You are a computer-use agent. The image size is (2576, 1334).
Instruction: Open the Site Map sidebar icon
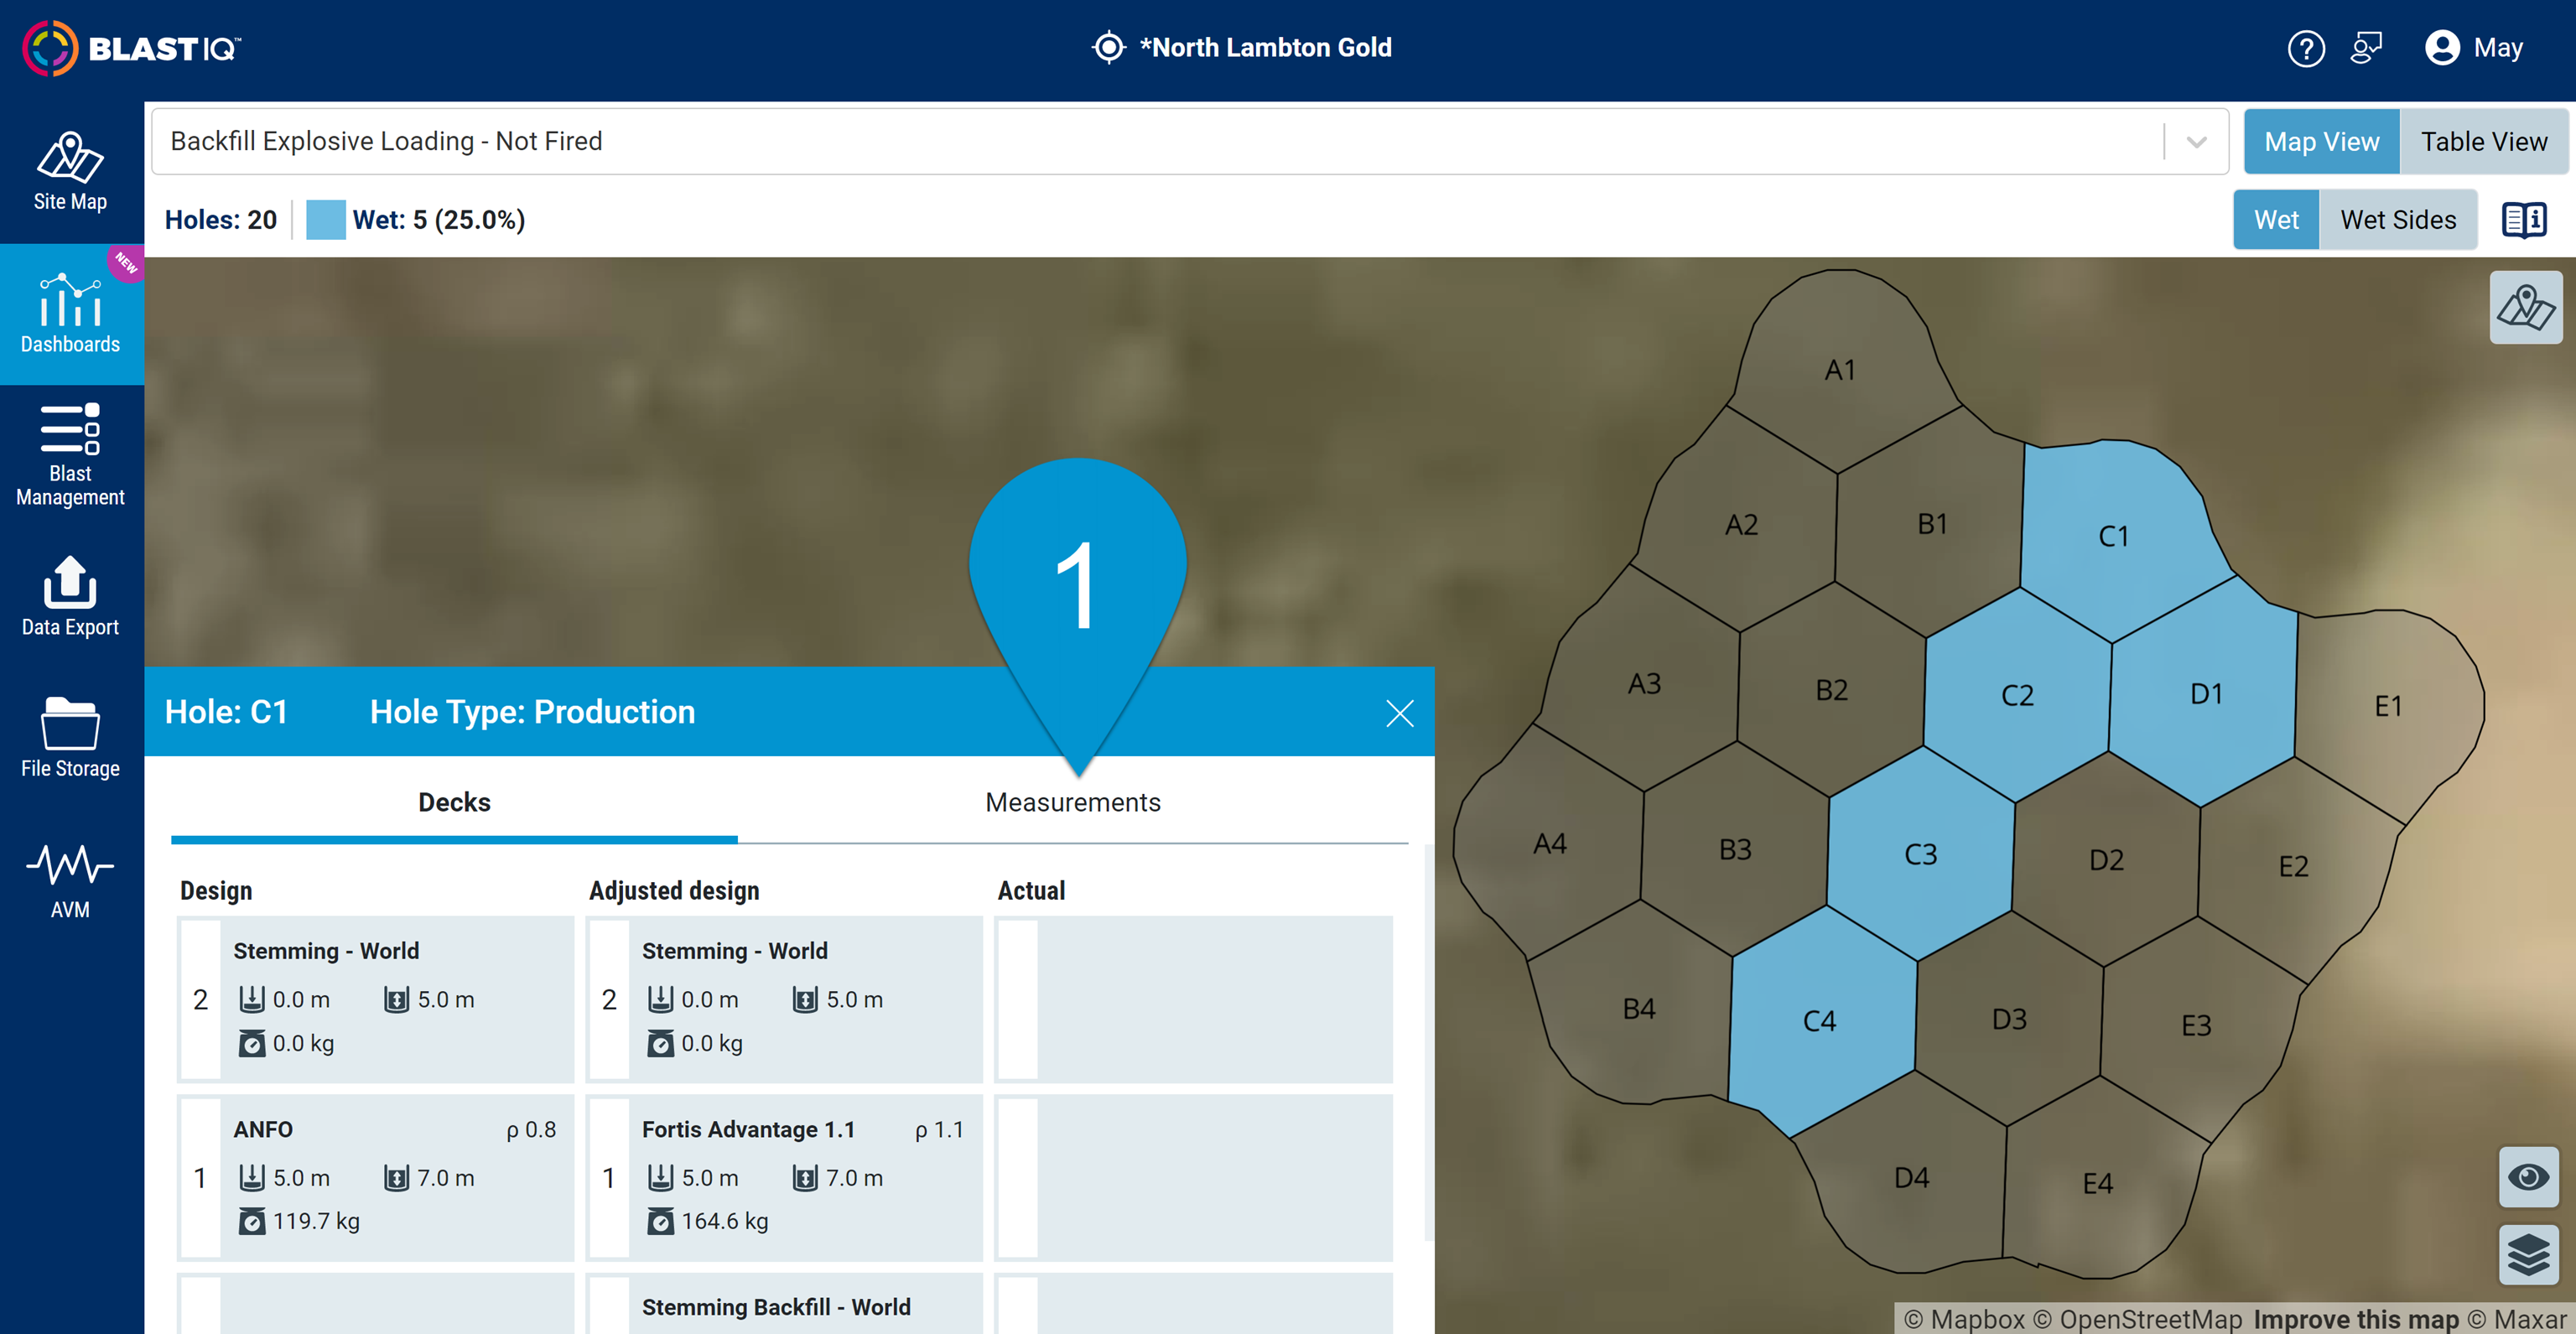[70, 172]
